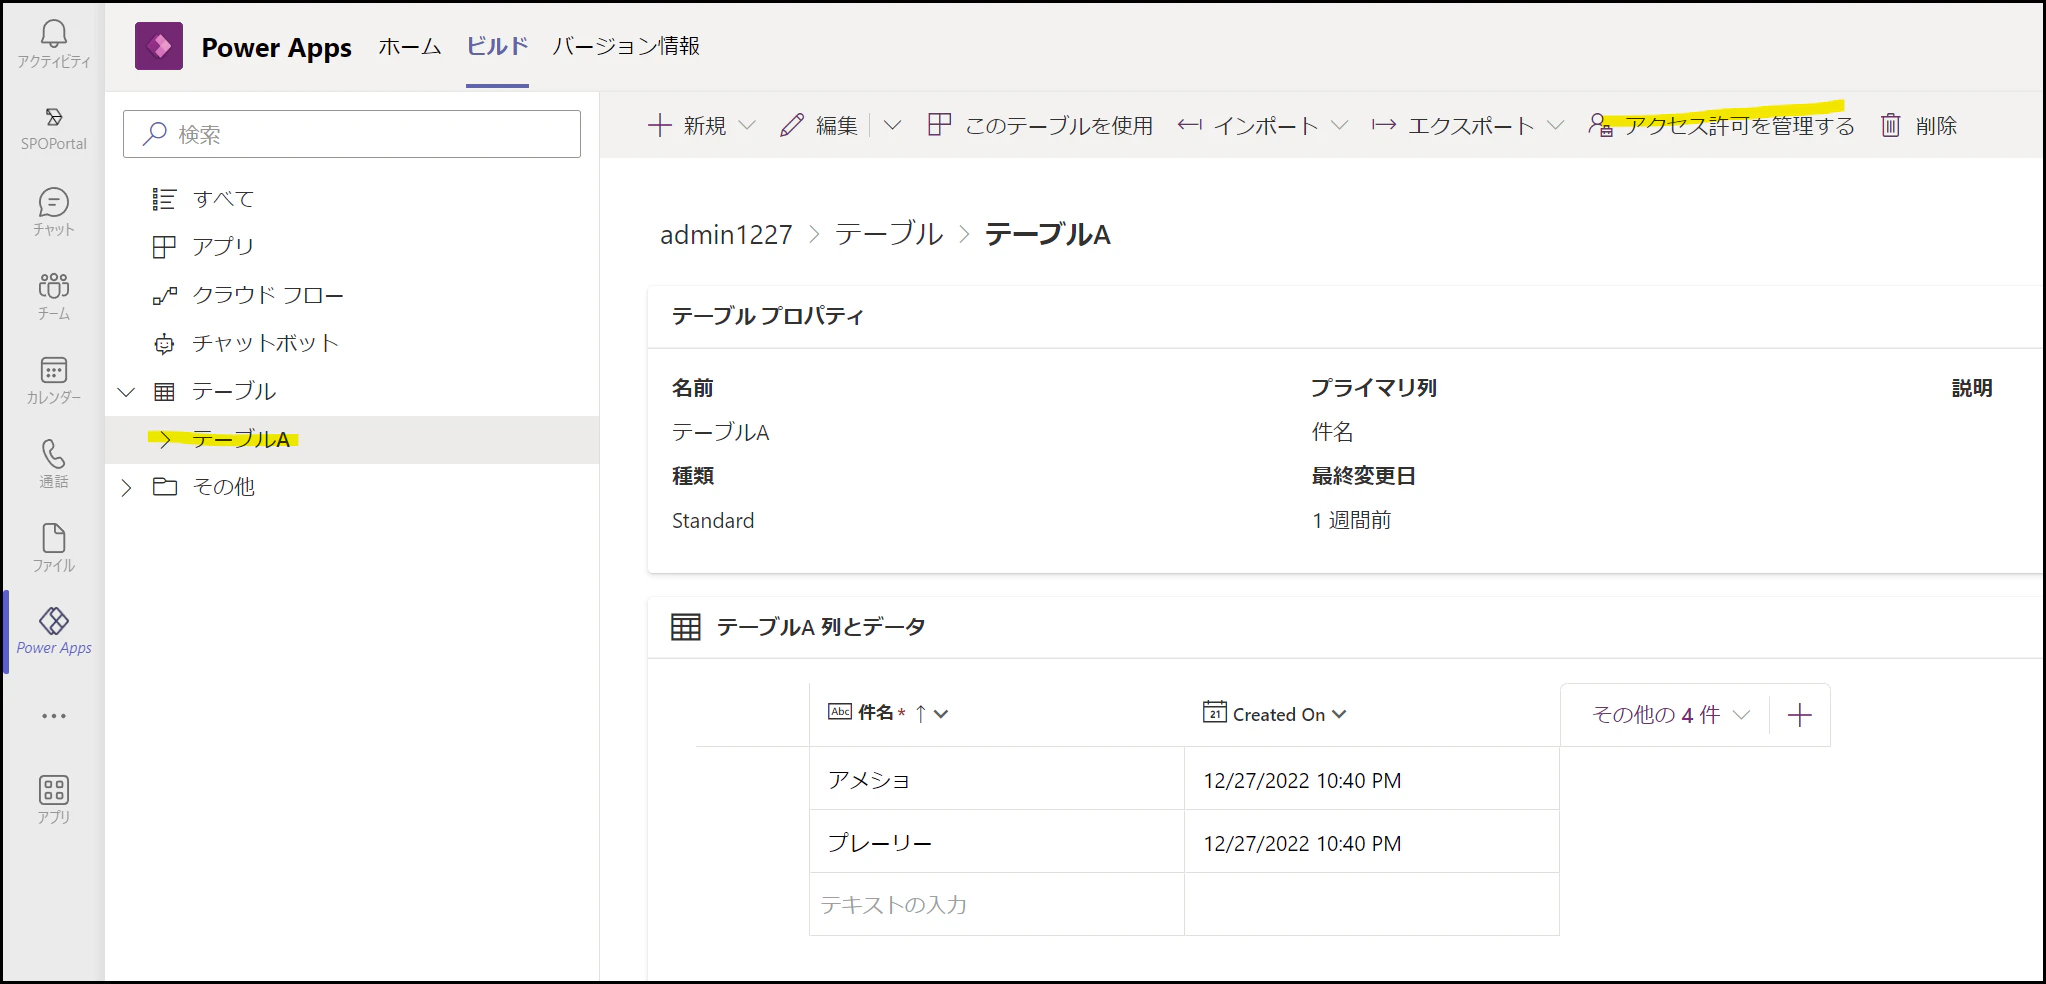Go to admin1227 in the breadcrumb
This screenshot has height=984, width=2046.
click(x=726, y=234)
